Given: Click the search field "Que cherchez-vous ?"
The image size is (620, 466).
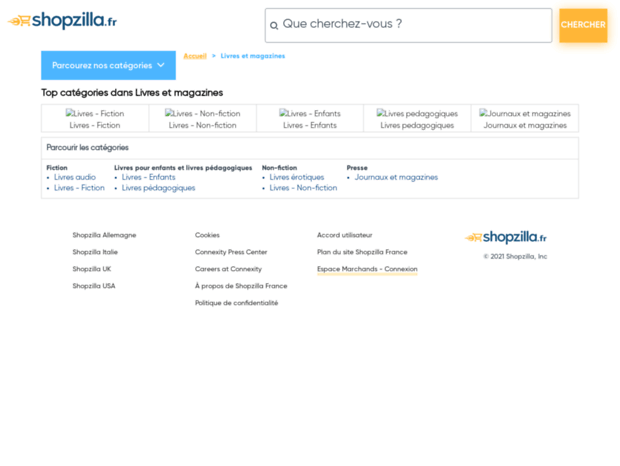Looking at the screenshot, I should (408, 25).
